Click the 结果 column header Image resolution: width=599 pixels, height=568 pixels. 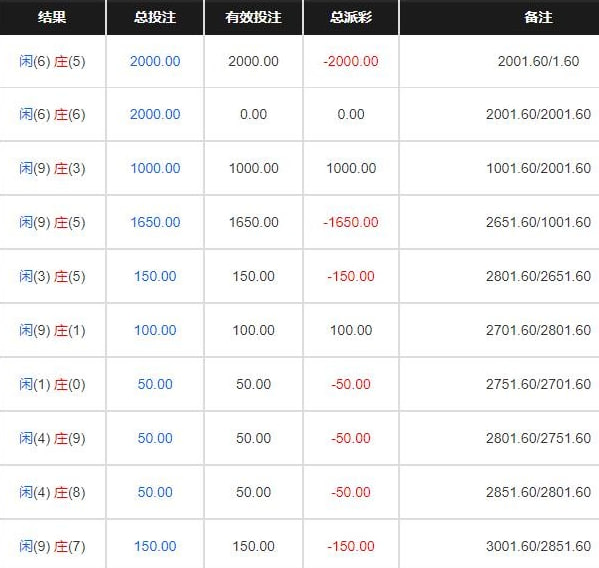52,17
